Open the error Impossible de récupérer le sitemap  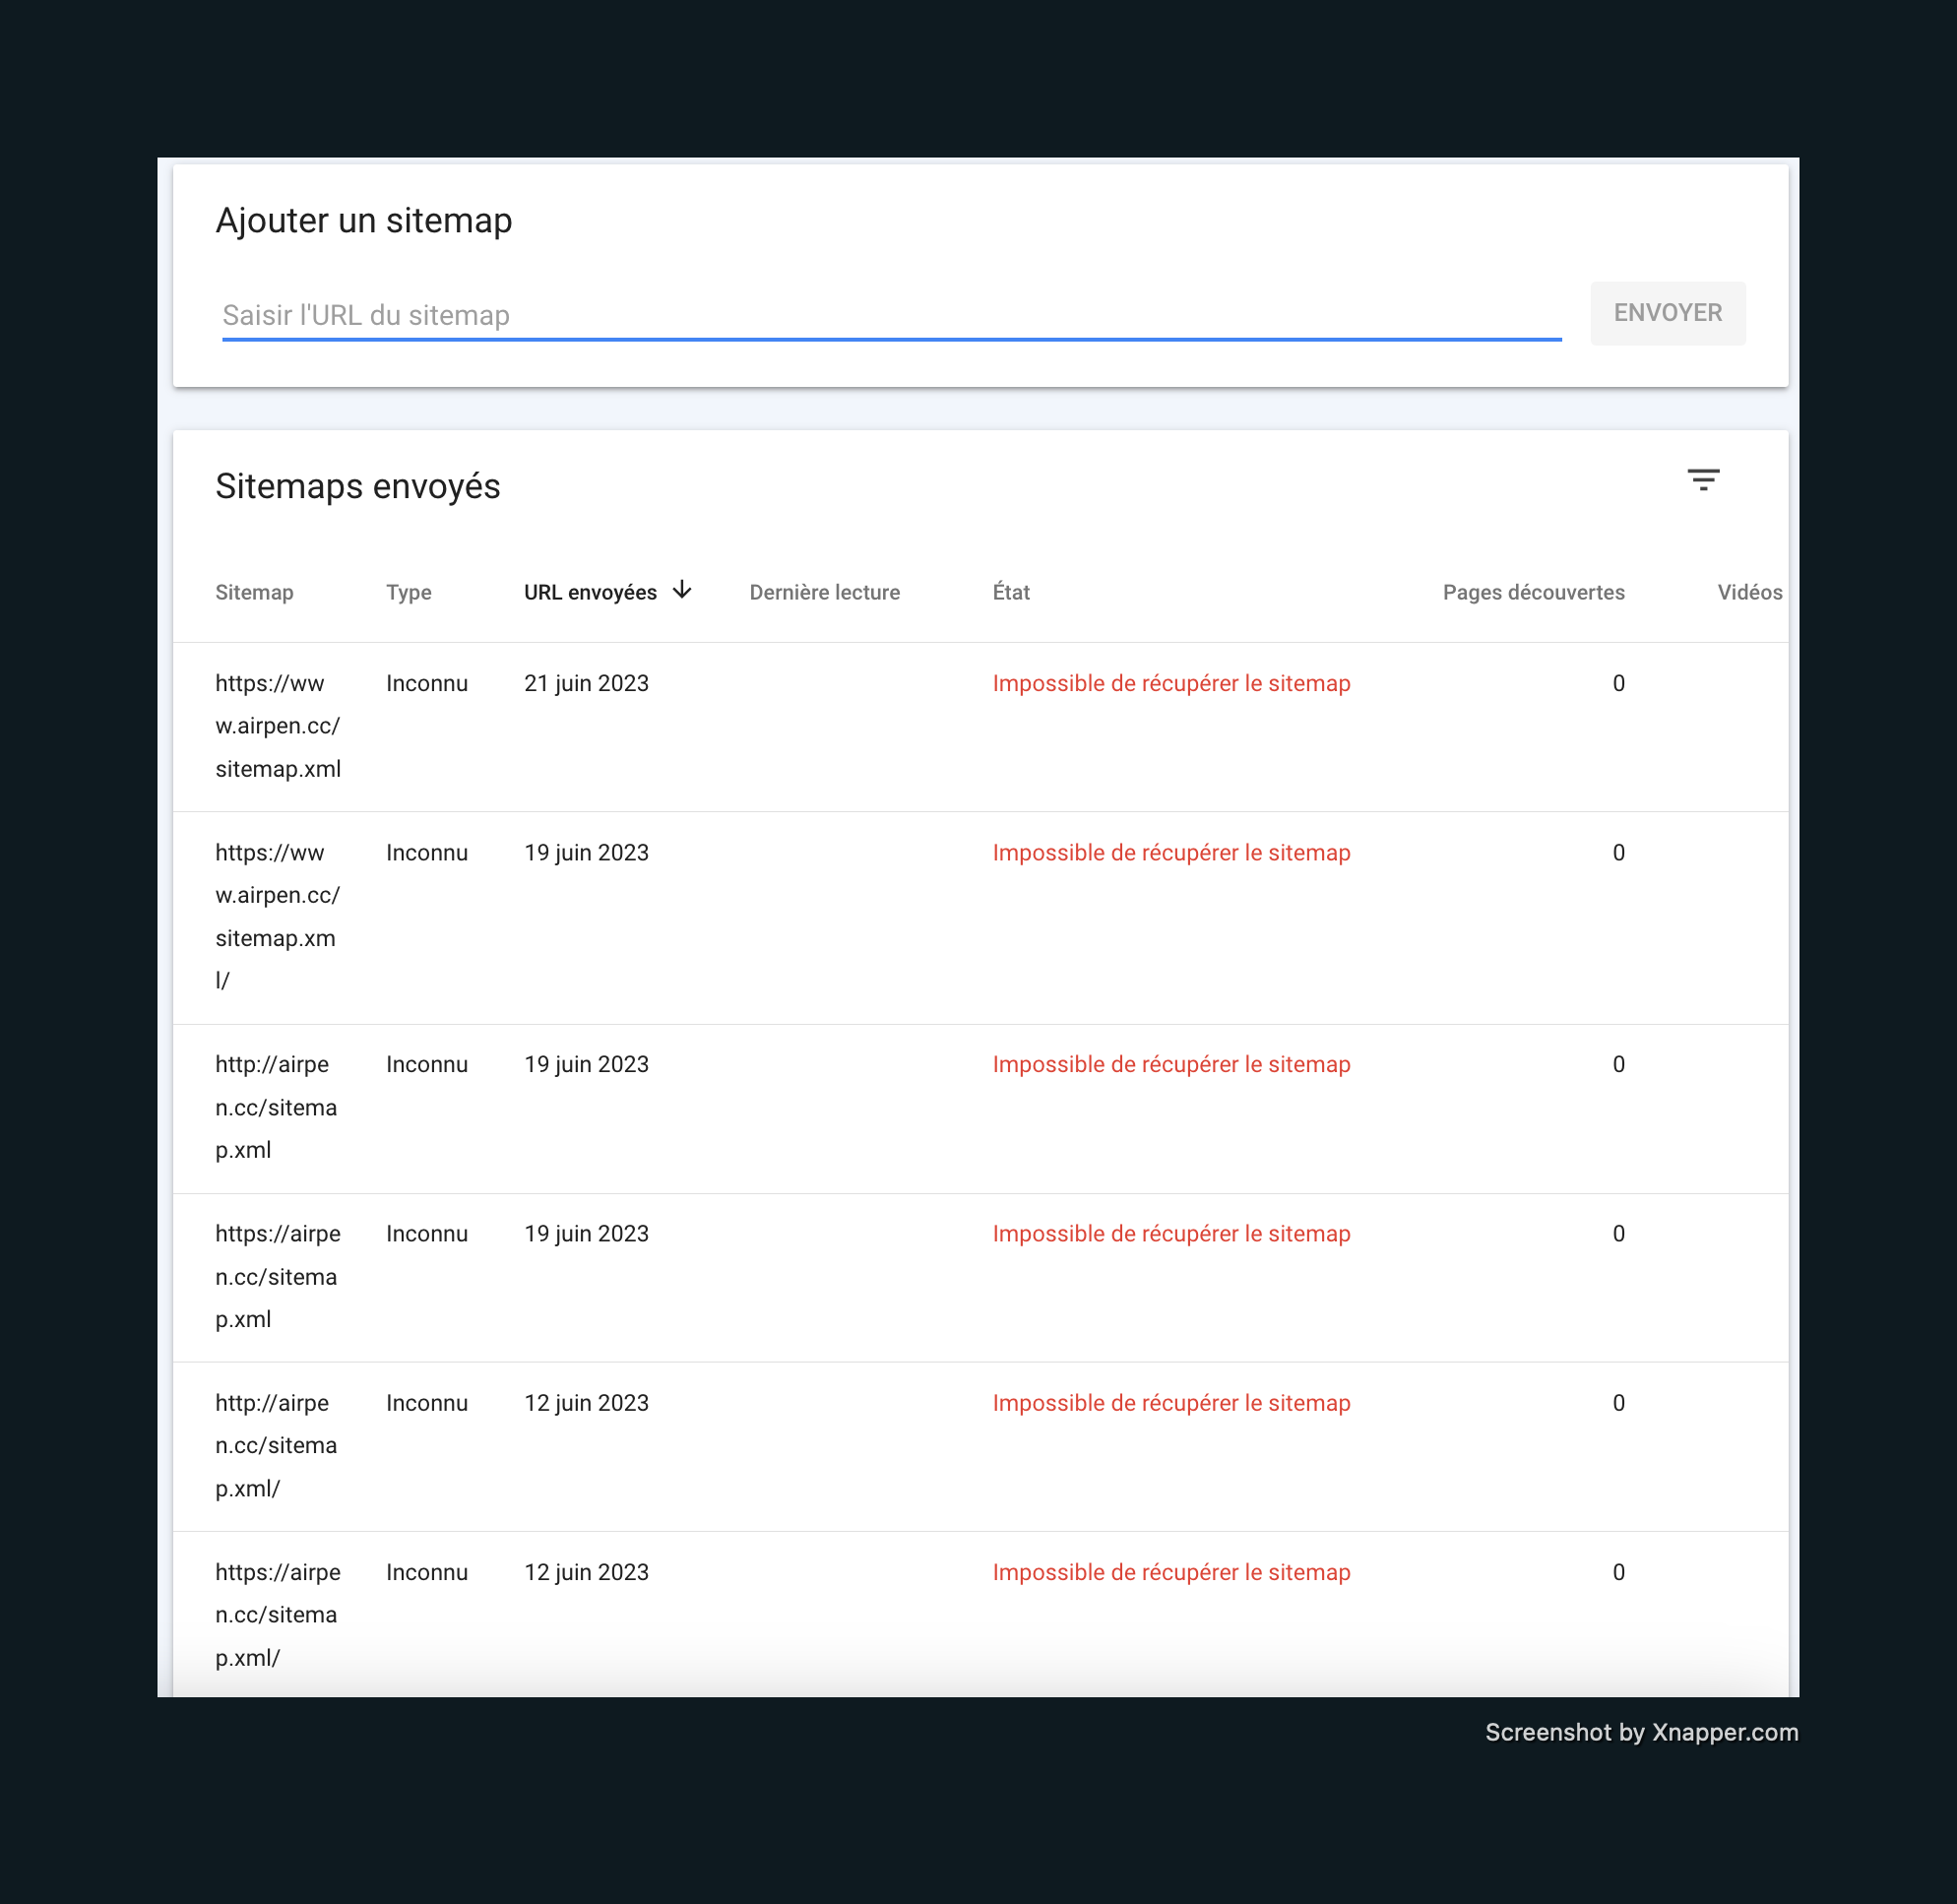tap(1171, 683)
